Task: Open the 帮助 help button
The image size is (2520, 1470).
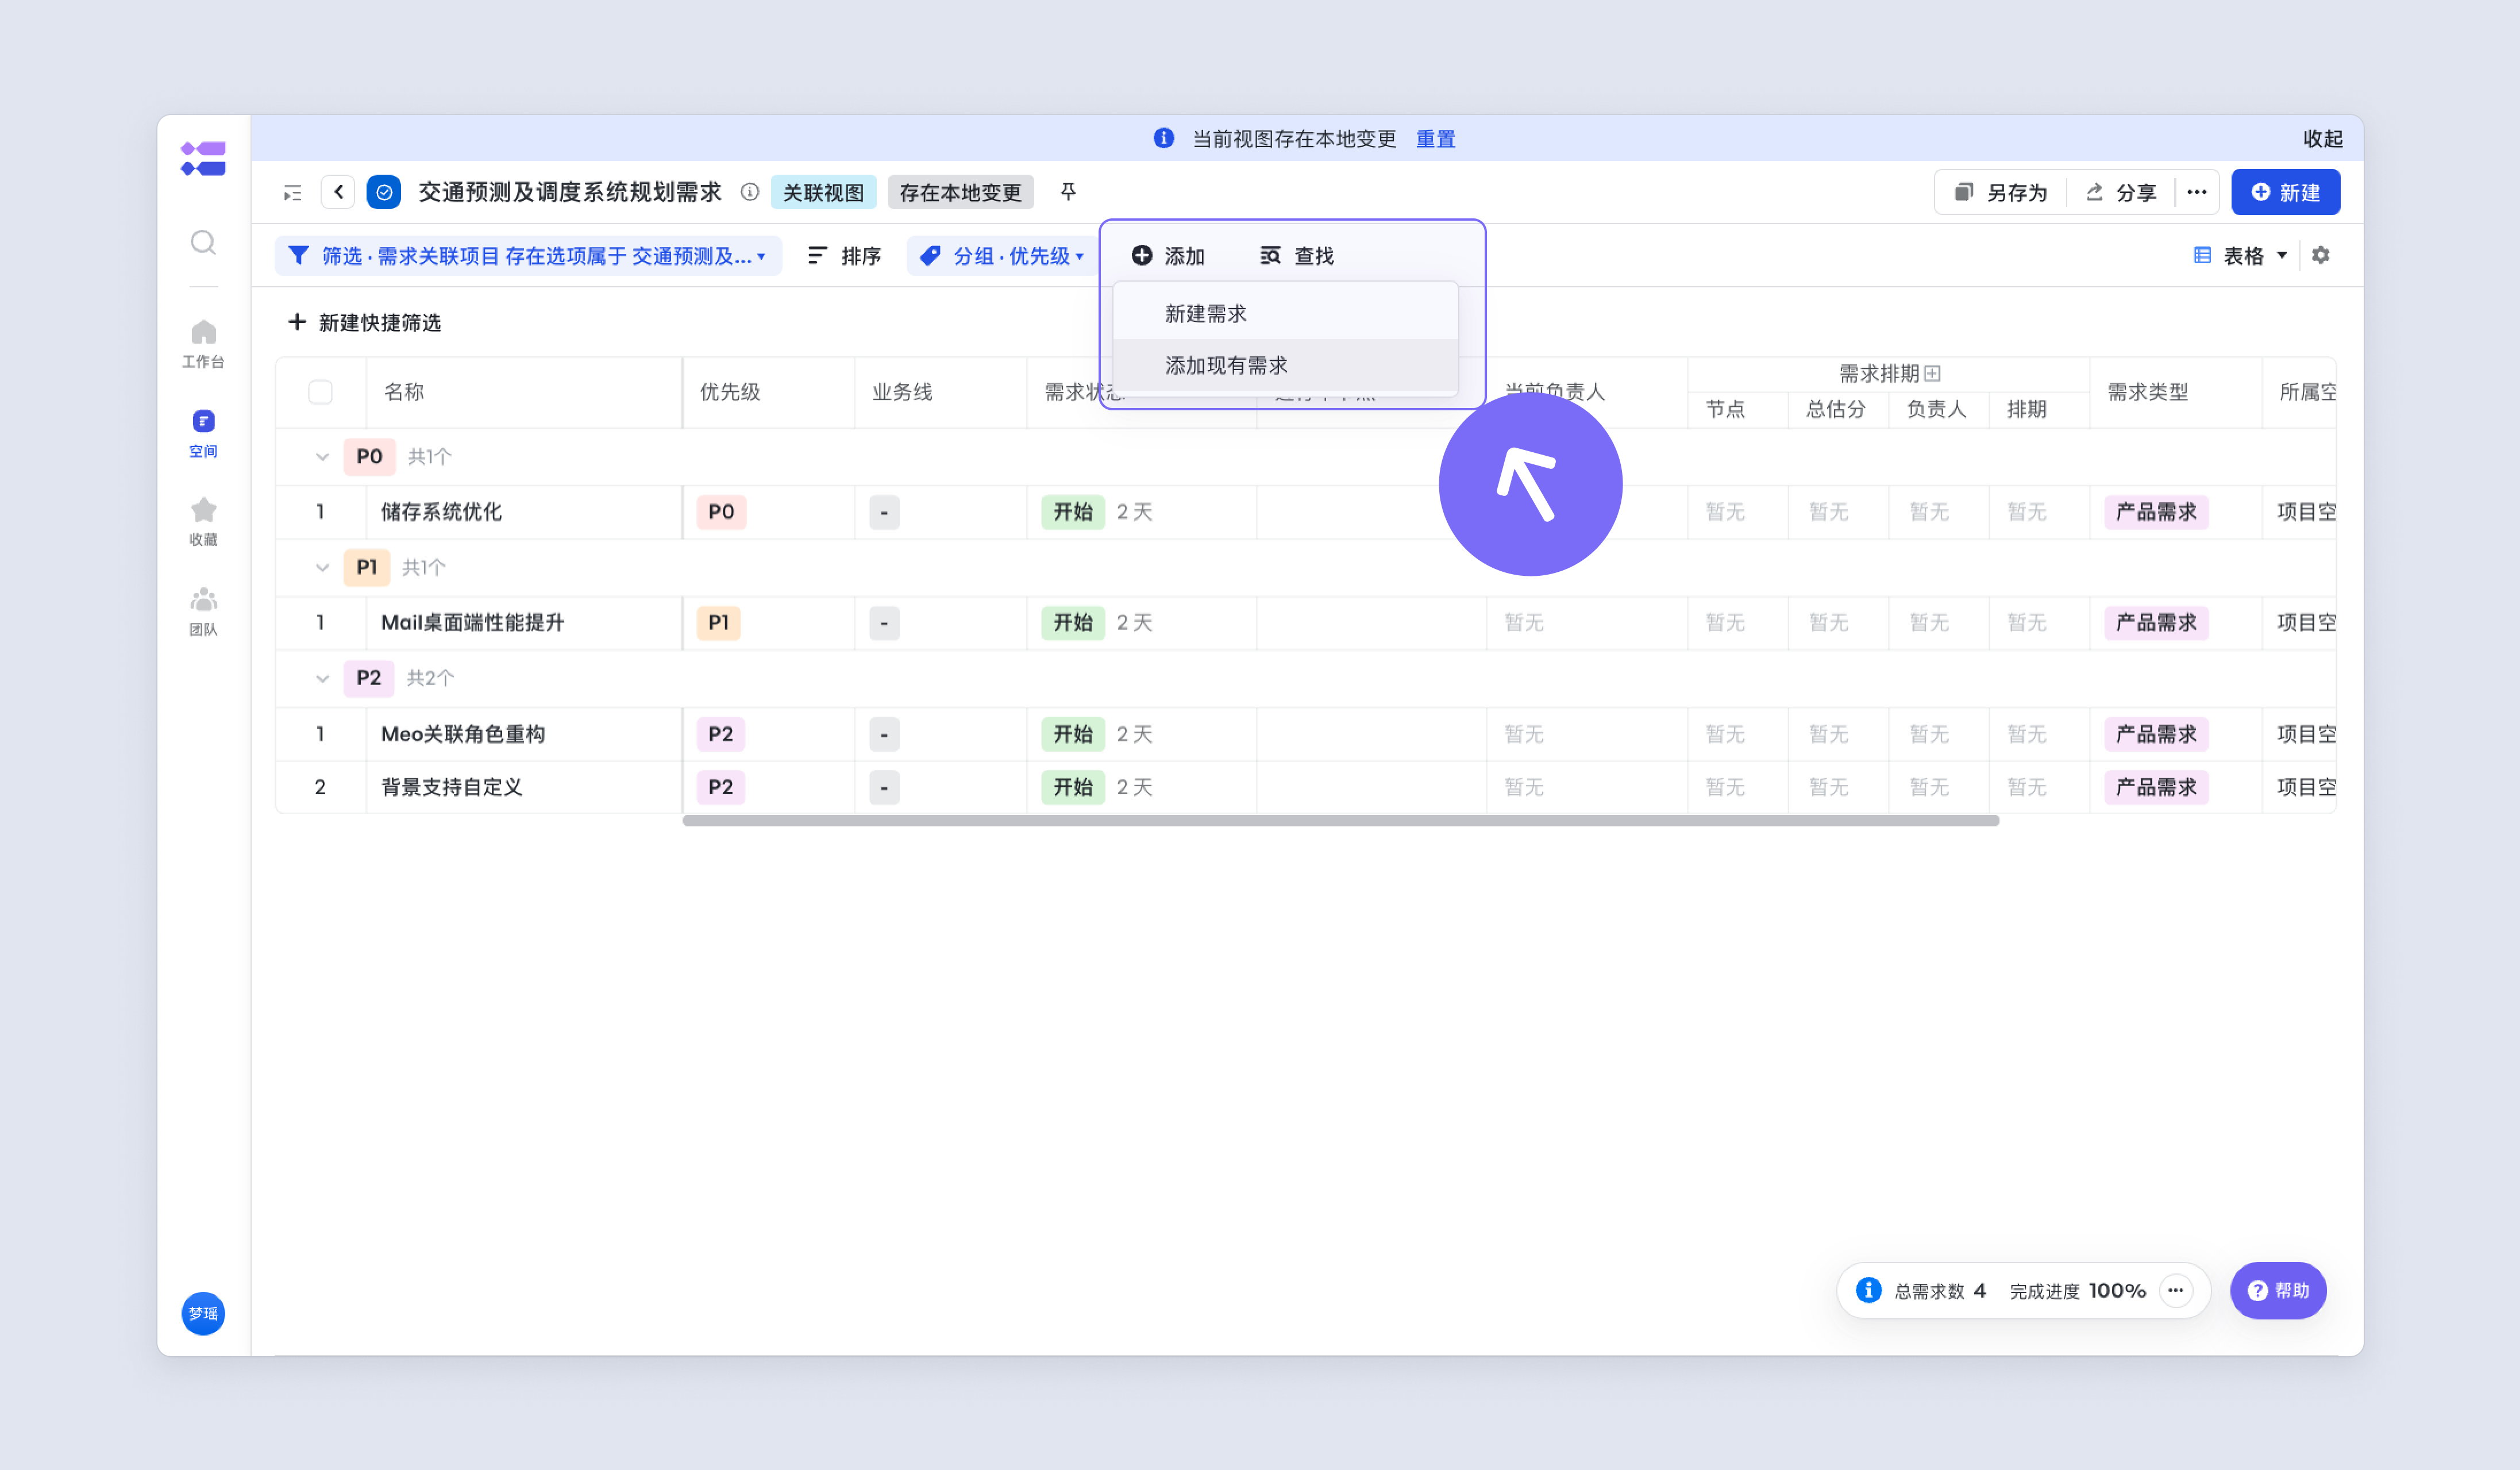Action: click(2278, 1290)
